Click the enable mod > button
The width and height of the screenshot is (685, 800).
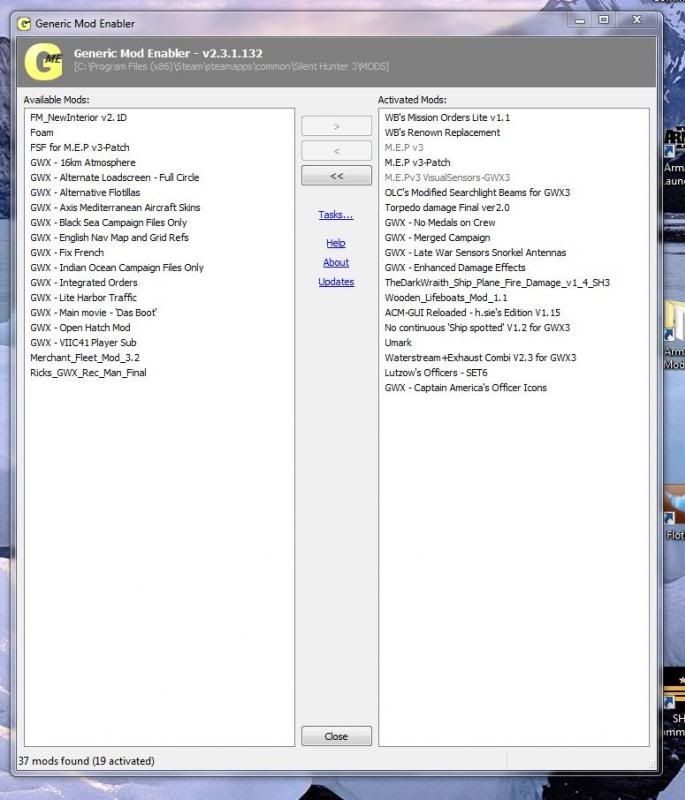pos(336,126)
